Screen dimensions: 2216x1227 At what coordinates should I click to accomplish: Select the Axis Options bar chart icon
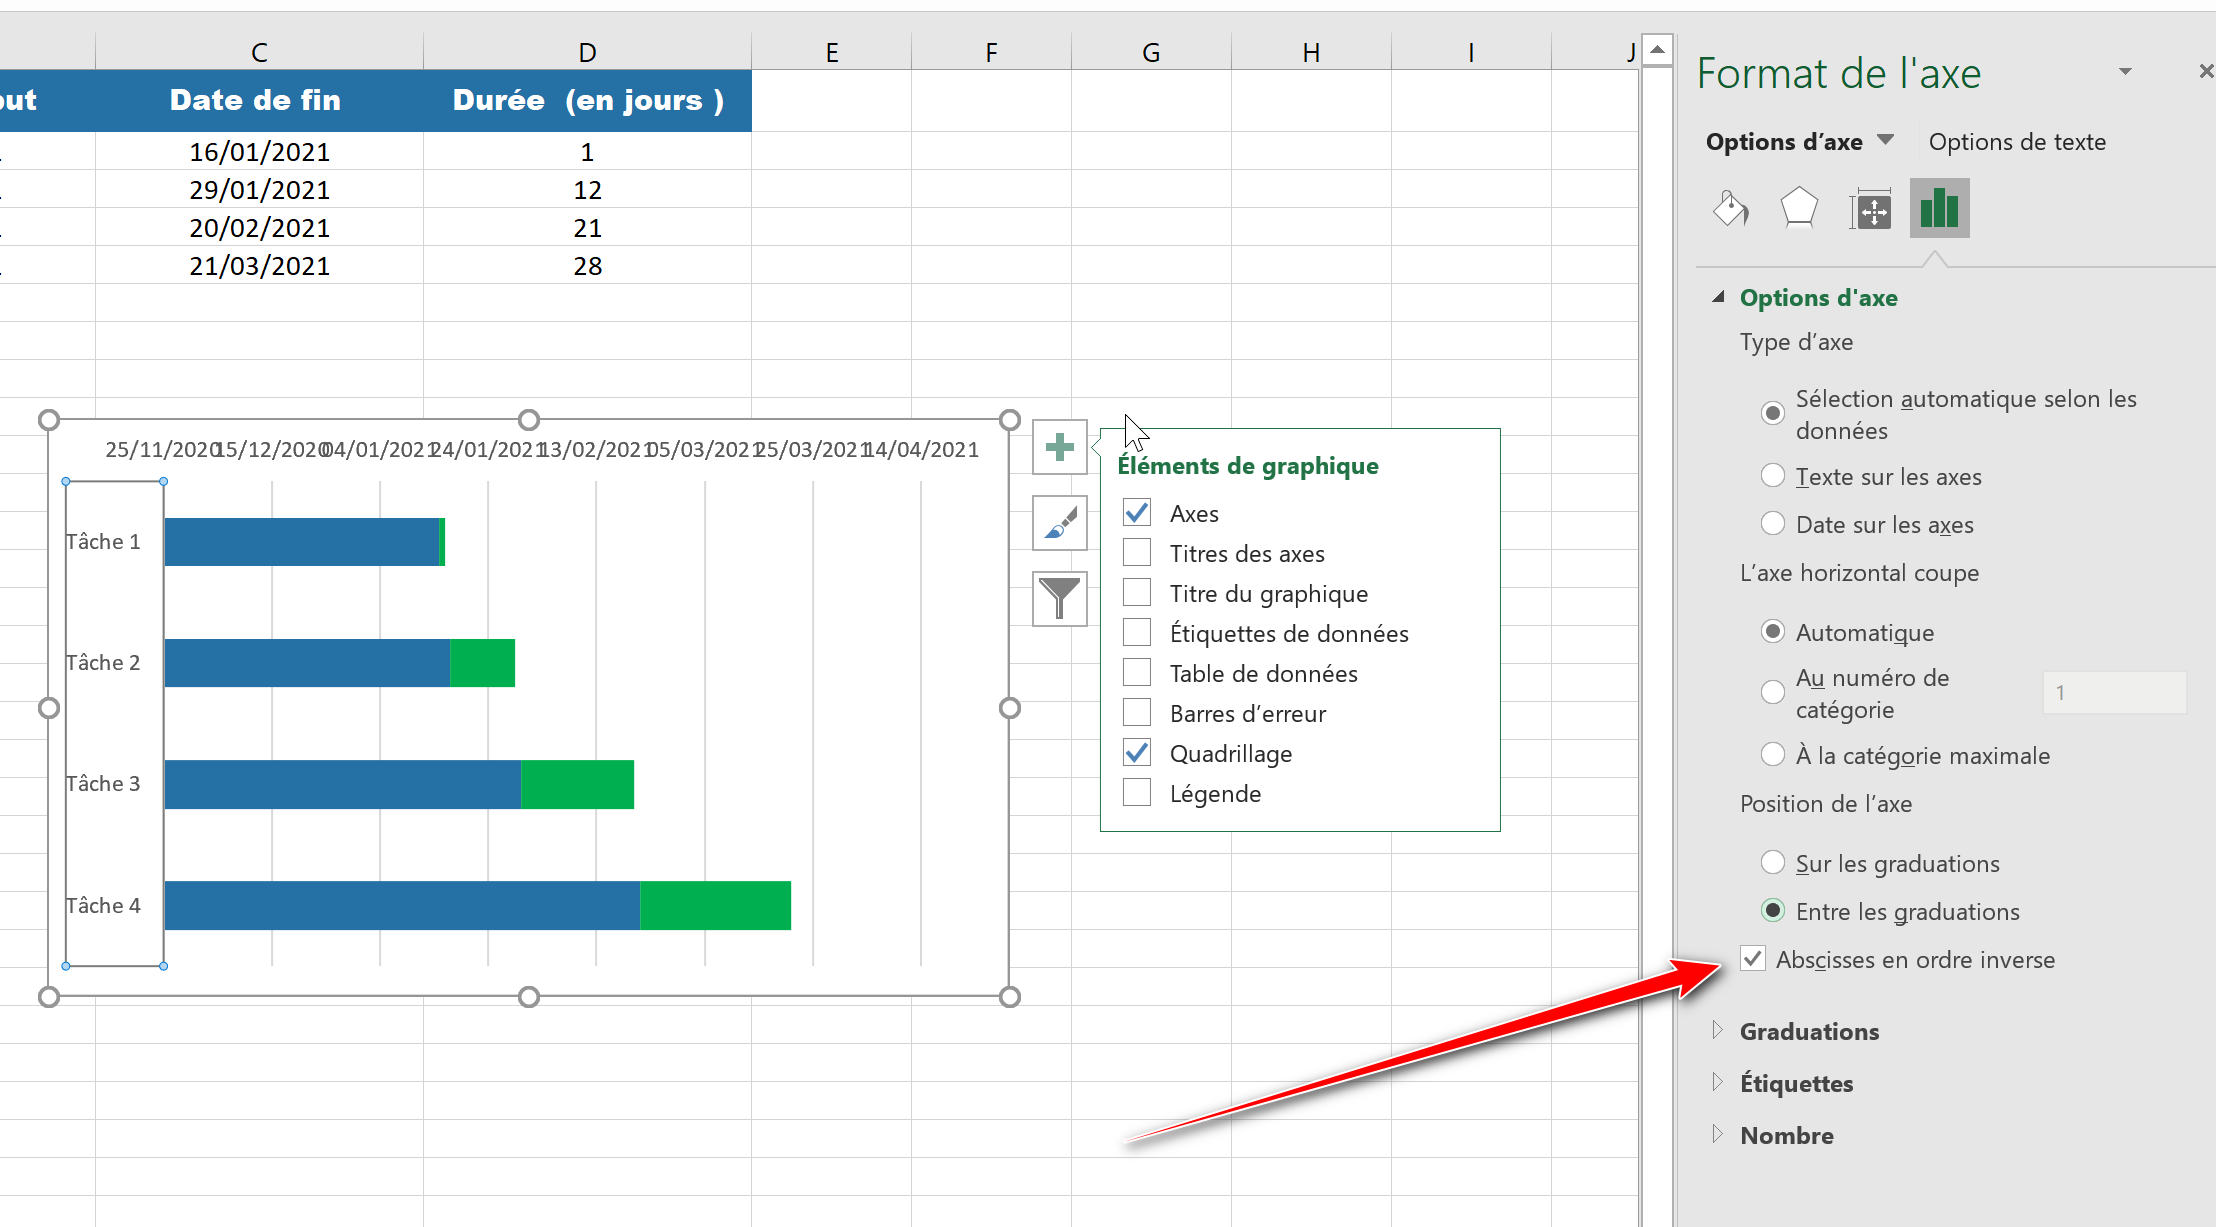click(x=1939, y=208)
